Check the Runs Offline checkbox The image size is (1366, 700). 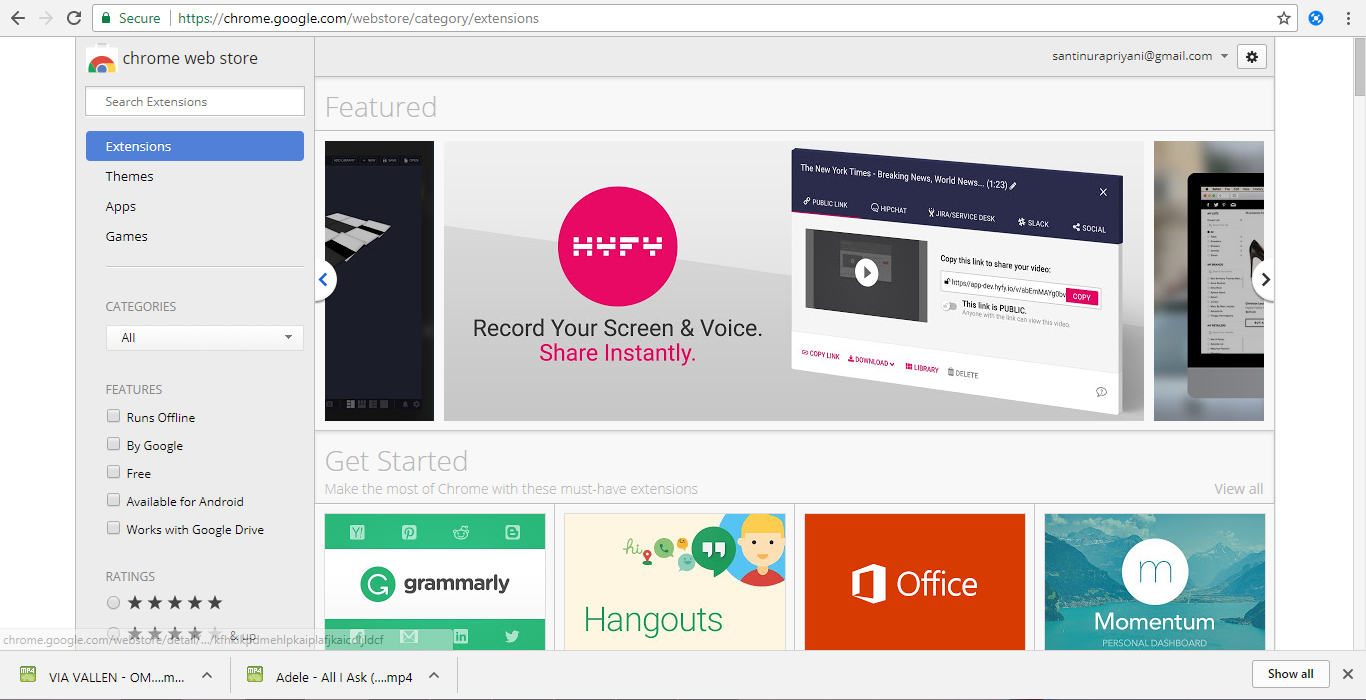[x=113, y=416]
